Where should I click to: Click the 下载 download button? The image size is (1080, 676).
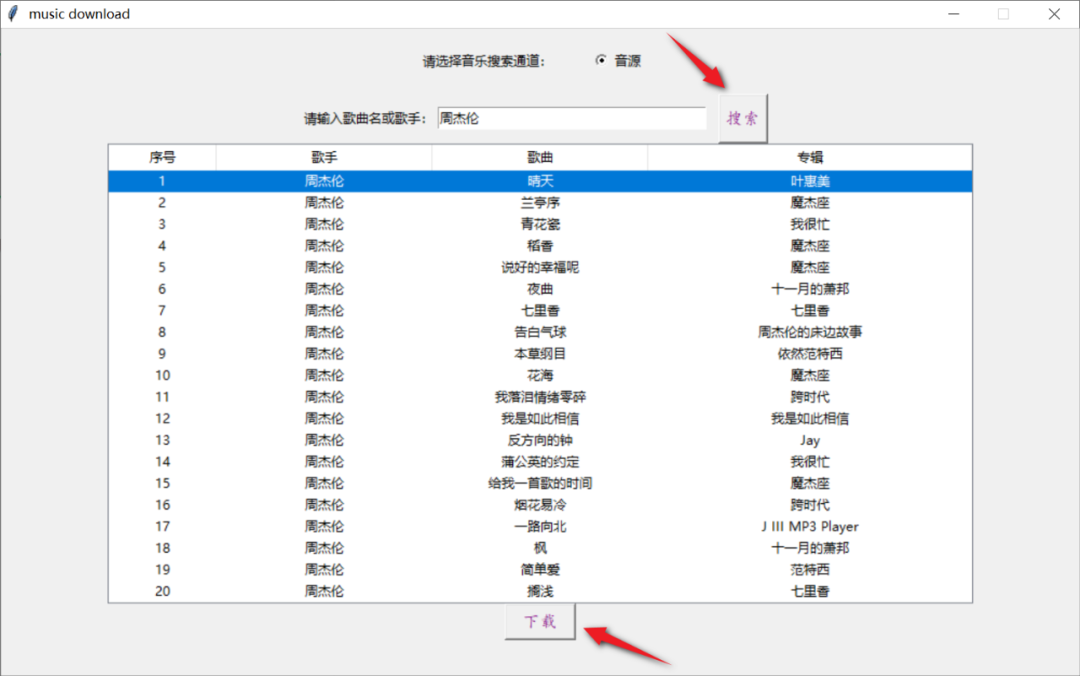click(539, 621)
